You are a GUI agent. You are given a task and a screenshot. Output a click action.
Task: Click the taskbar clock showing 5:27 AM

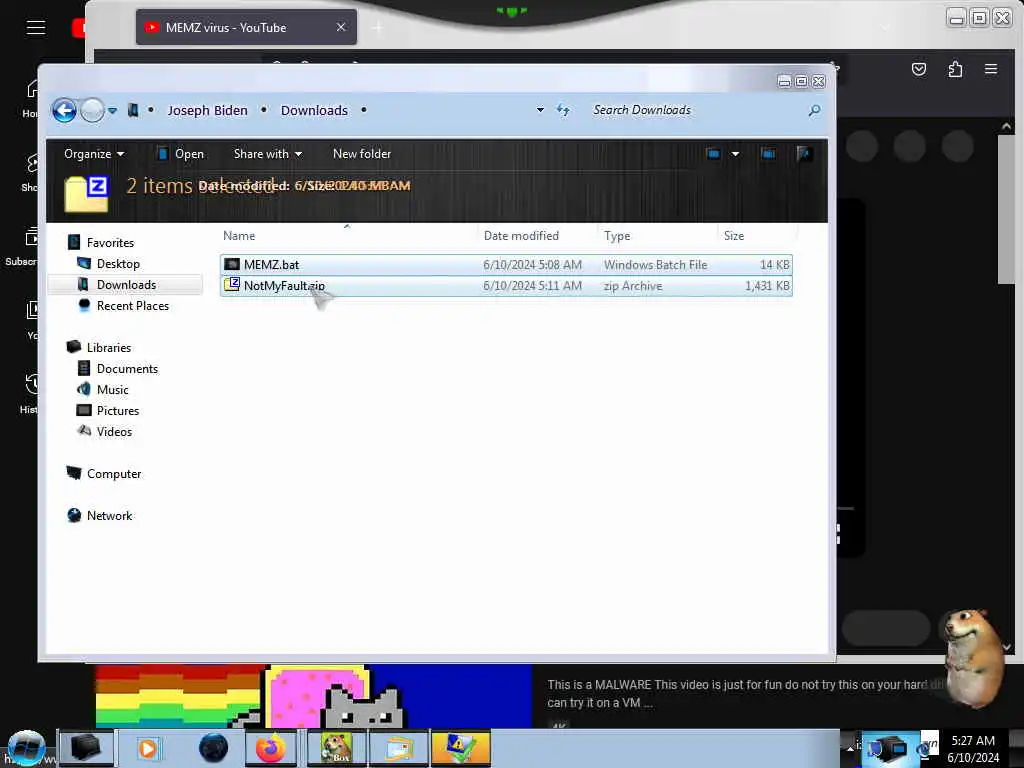pos(973,748)
